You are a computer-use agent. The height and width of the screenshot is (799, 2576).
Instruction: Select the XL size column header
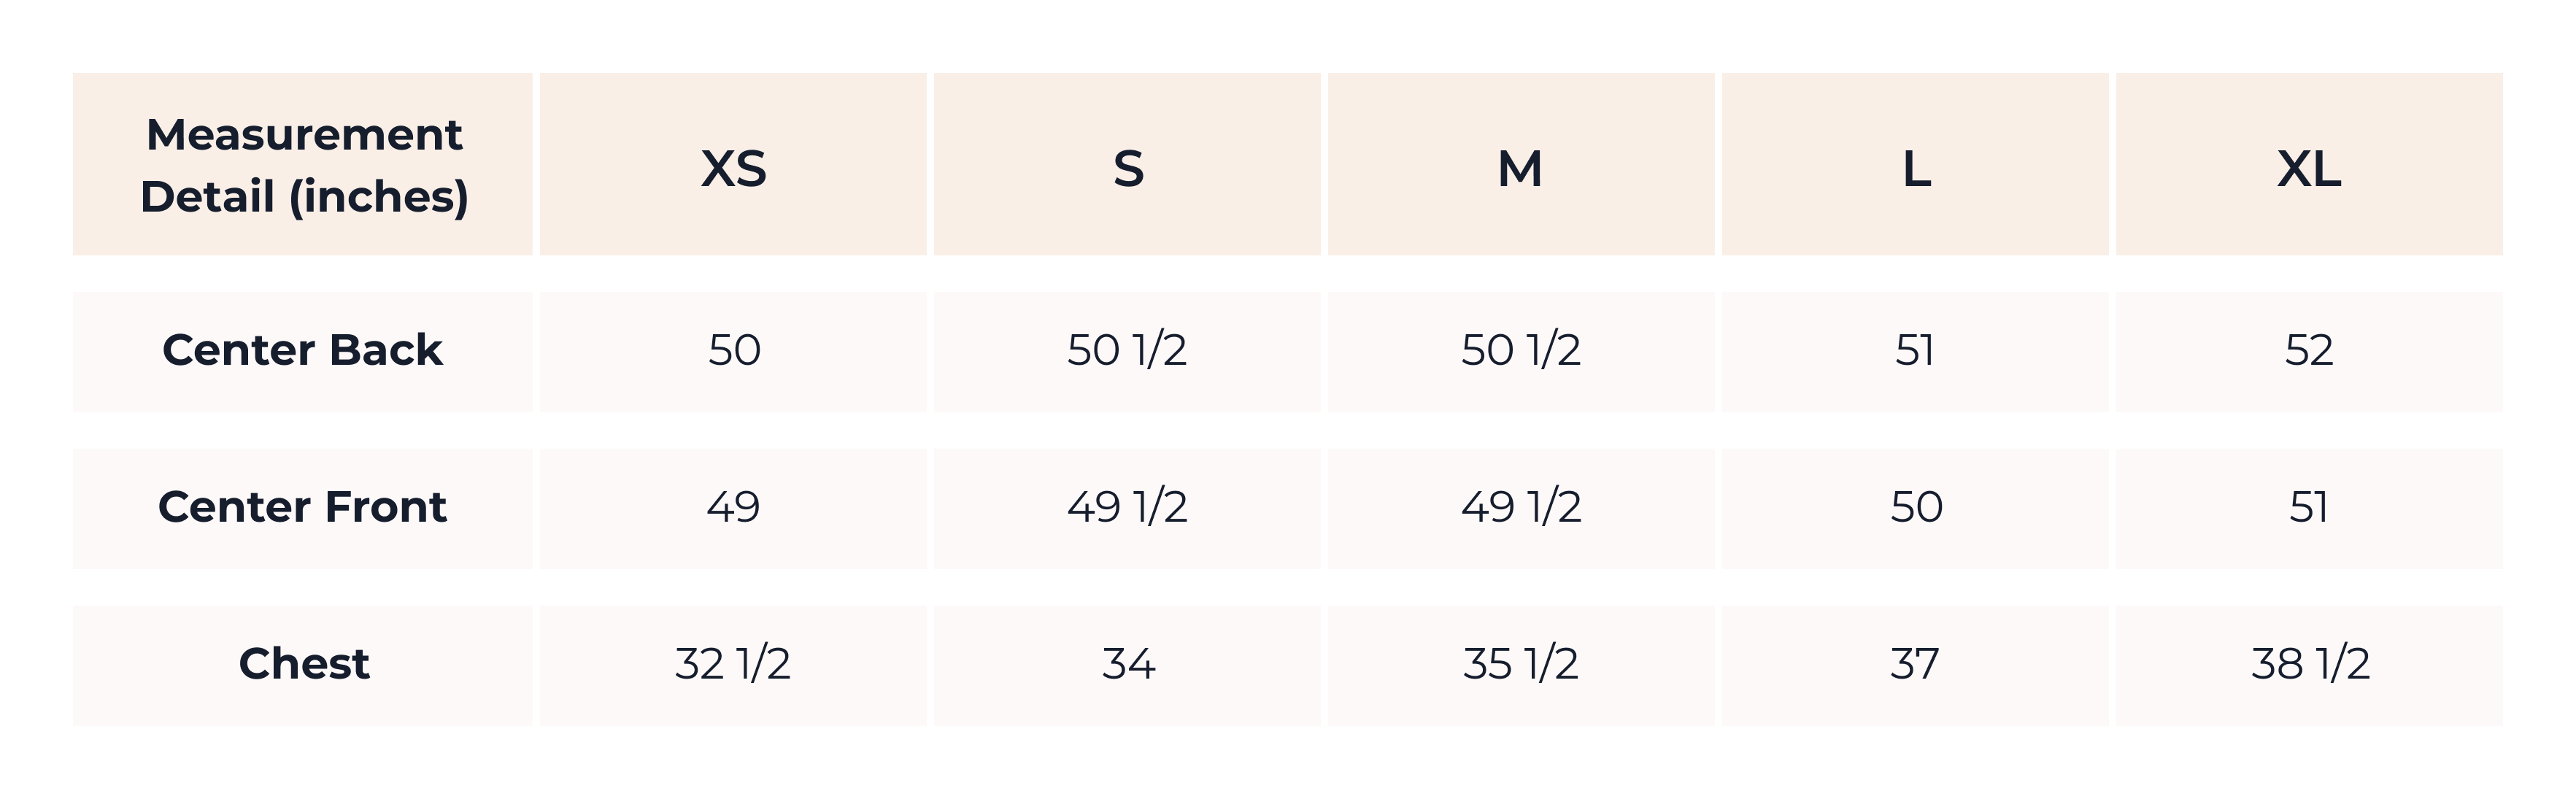(2309, 164)
